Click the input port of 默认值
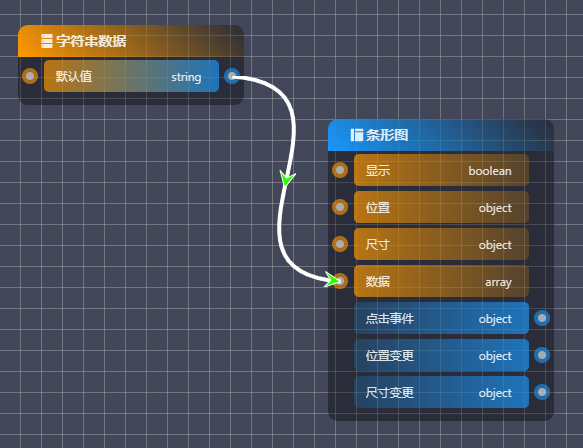 30,76
